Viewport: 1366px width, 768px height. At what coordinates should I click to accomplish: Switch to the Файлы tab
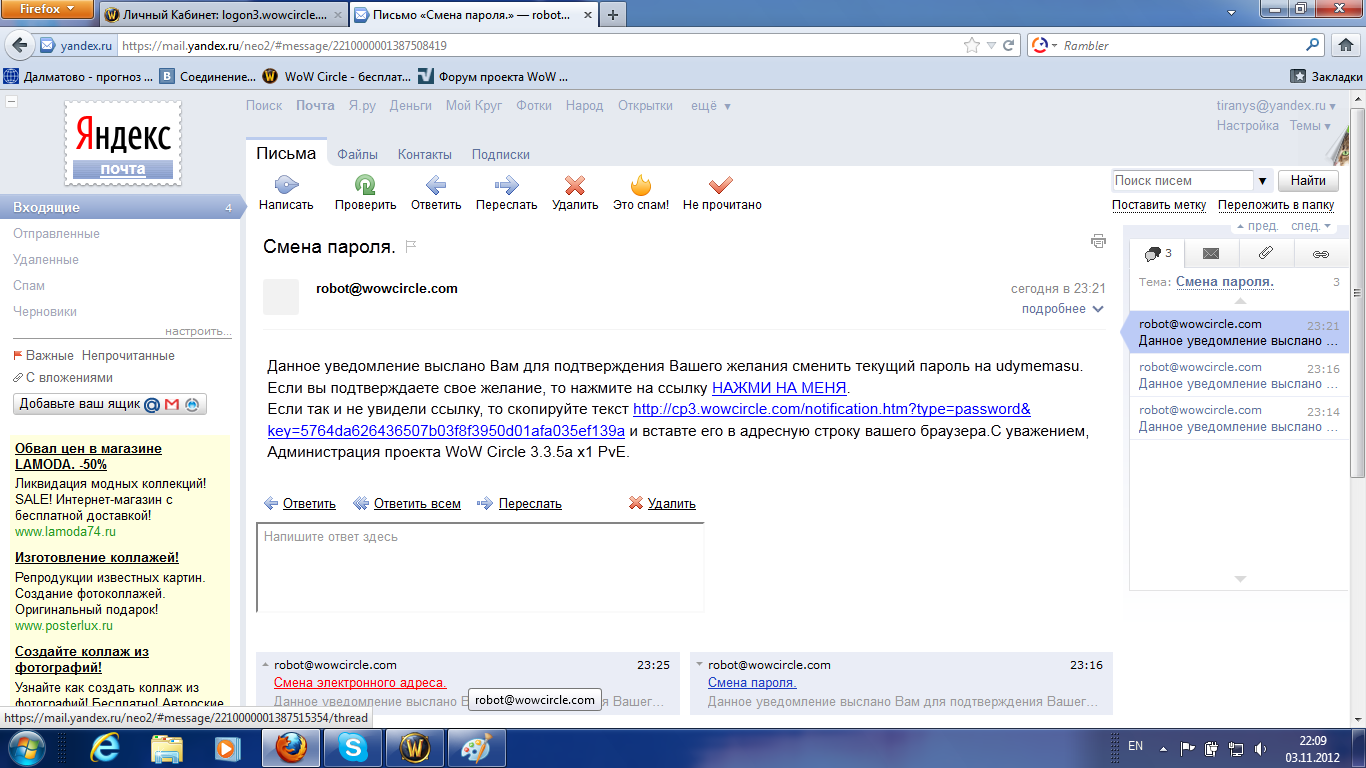(x=357, y=154)
